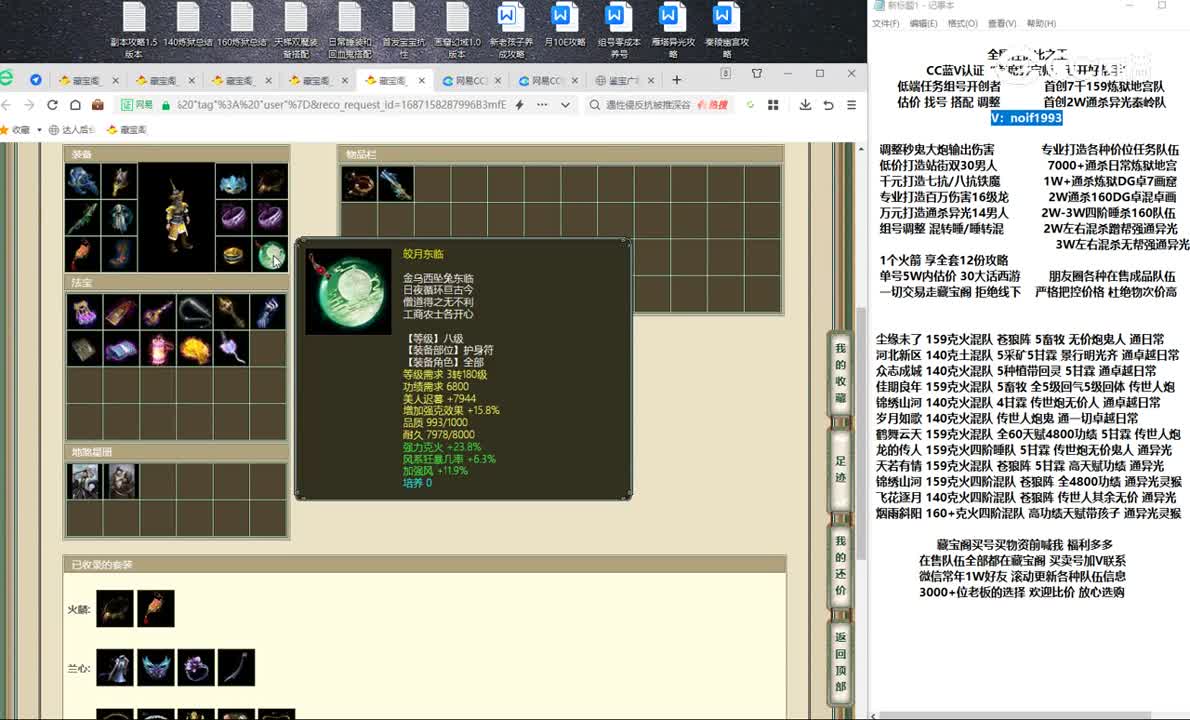Viewport: 1190px width, 720px height.
Task: Click the red-gold bracelet in 物品栏
Action: pos(360,184)
